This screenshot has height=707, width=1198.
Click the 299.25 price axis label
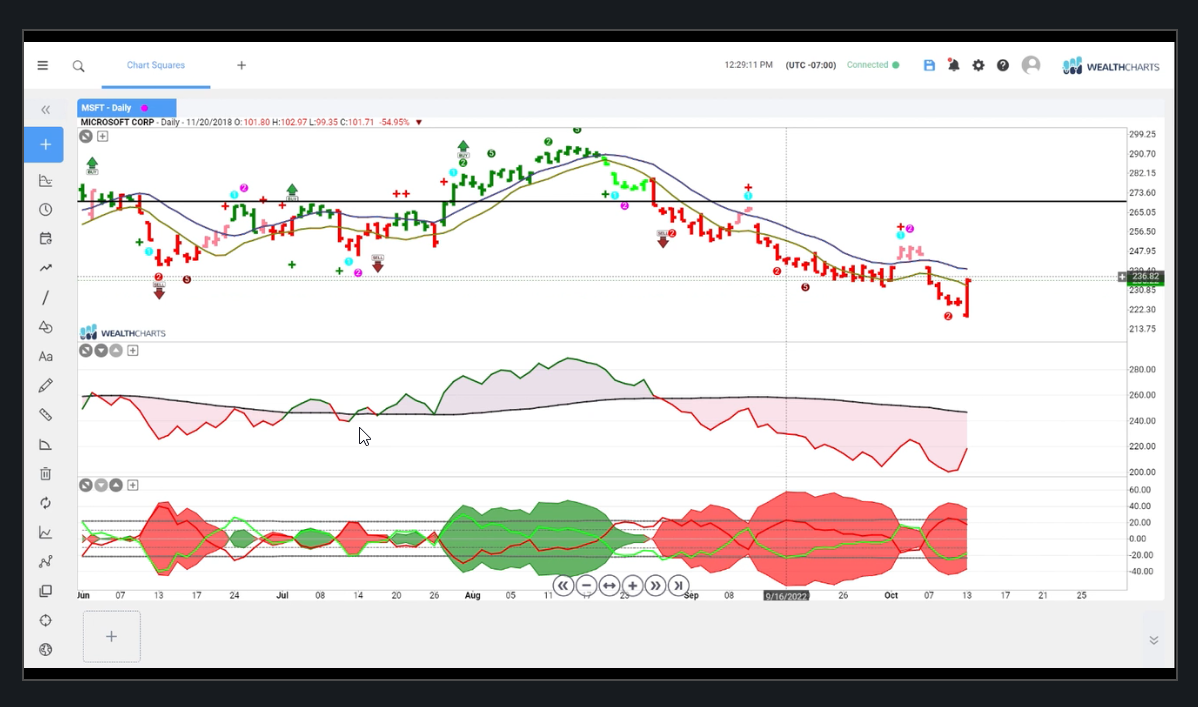tap(1142, 134)
